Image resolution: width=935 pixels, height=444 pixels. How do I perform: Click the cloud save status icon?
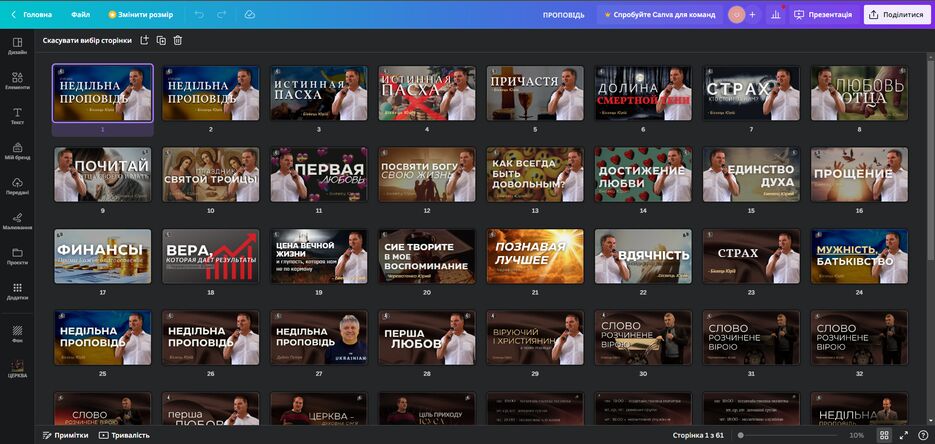(250, 14)
